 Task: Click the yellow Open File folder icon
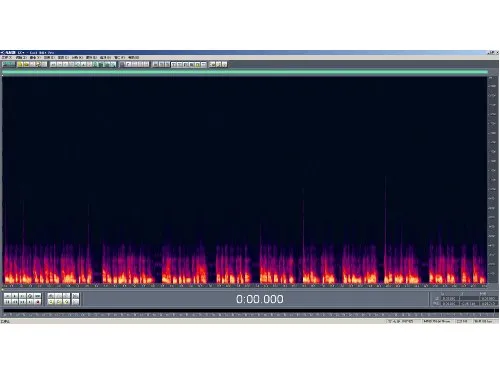[x=26, y=64]
